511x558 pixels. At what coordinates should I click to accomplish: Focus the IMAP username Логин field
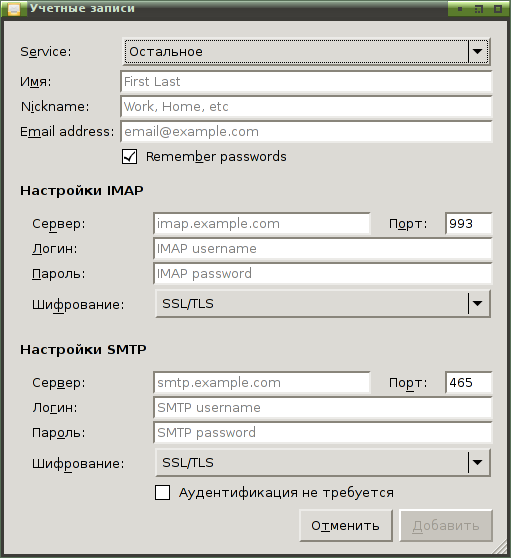pos(323,248)
